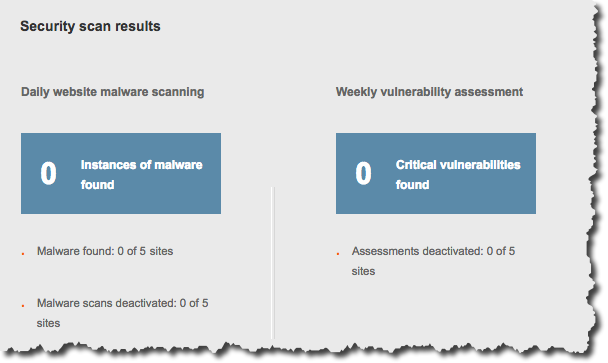The width and height of the screenshot is (608, 363).
Task: Click the word sites under Assessments deactivated
Action: (x=363, y=271)
